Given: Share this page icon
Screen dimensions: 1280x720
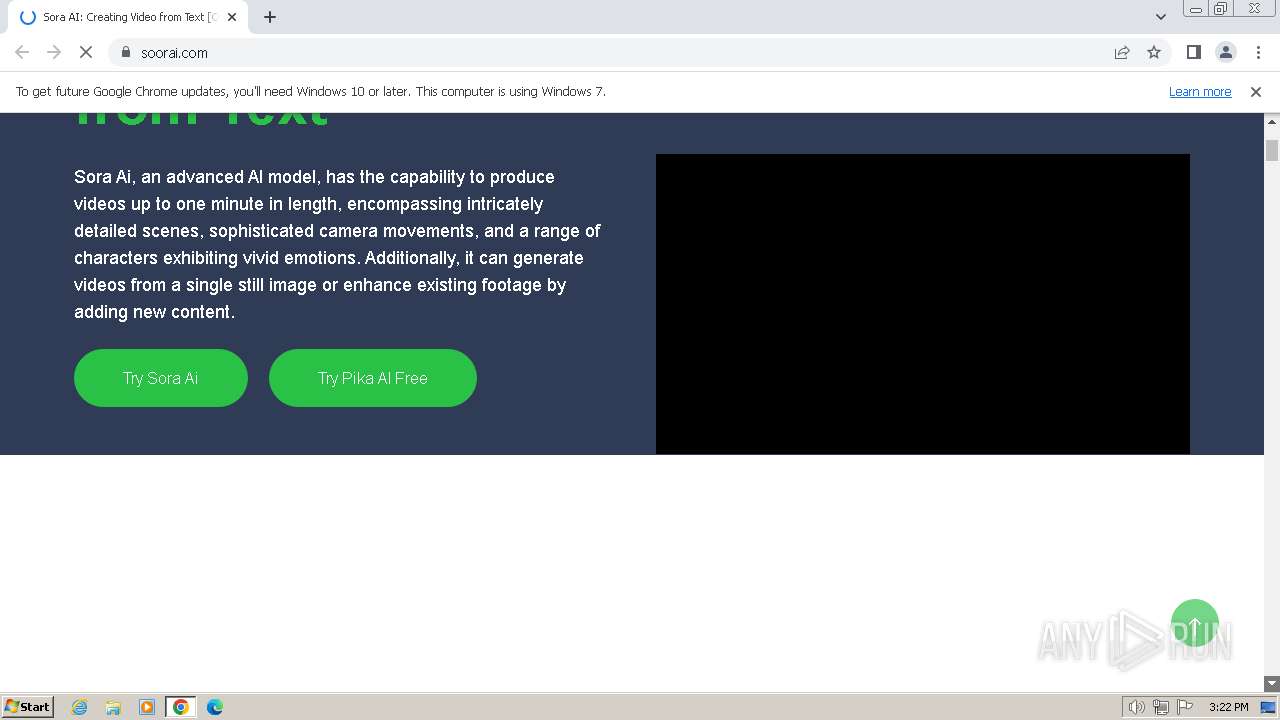Looking at the screenshot, I should pyautogui.click(x=1122, y=52).
